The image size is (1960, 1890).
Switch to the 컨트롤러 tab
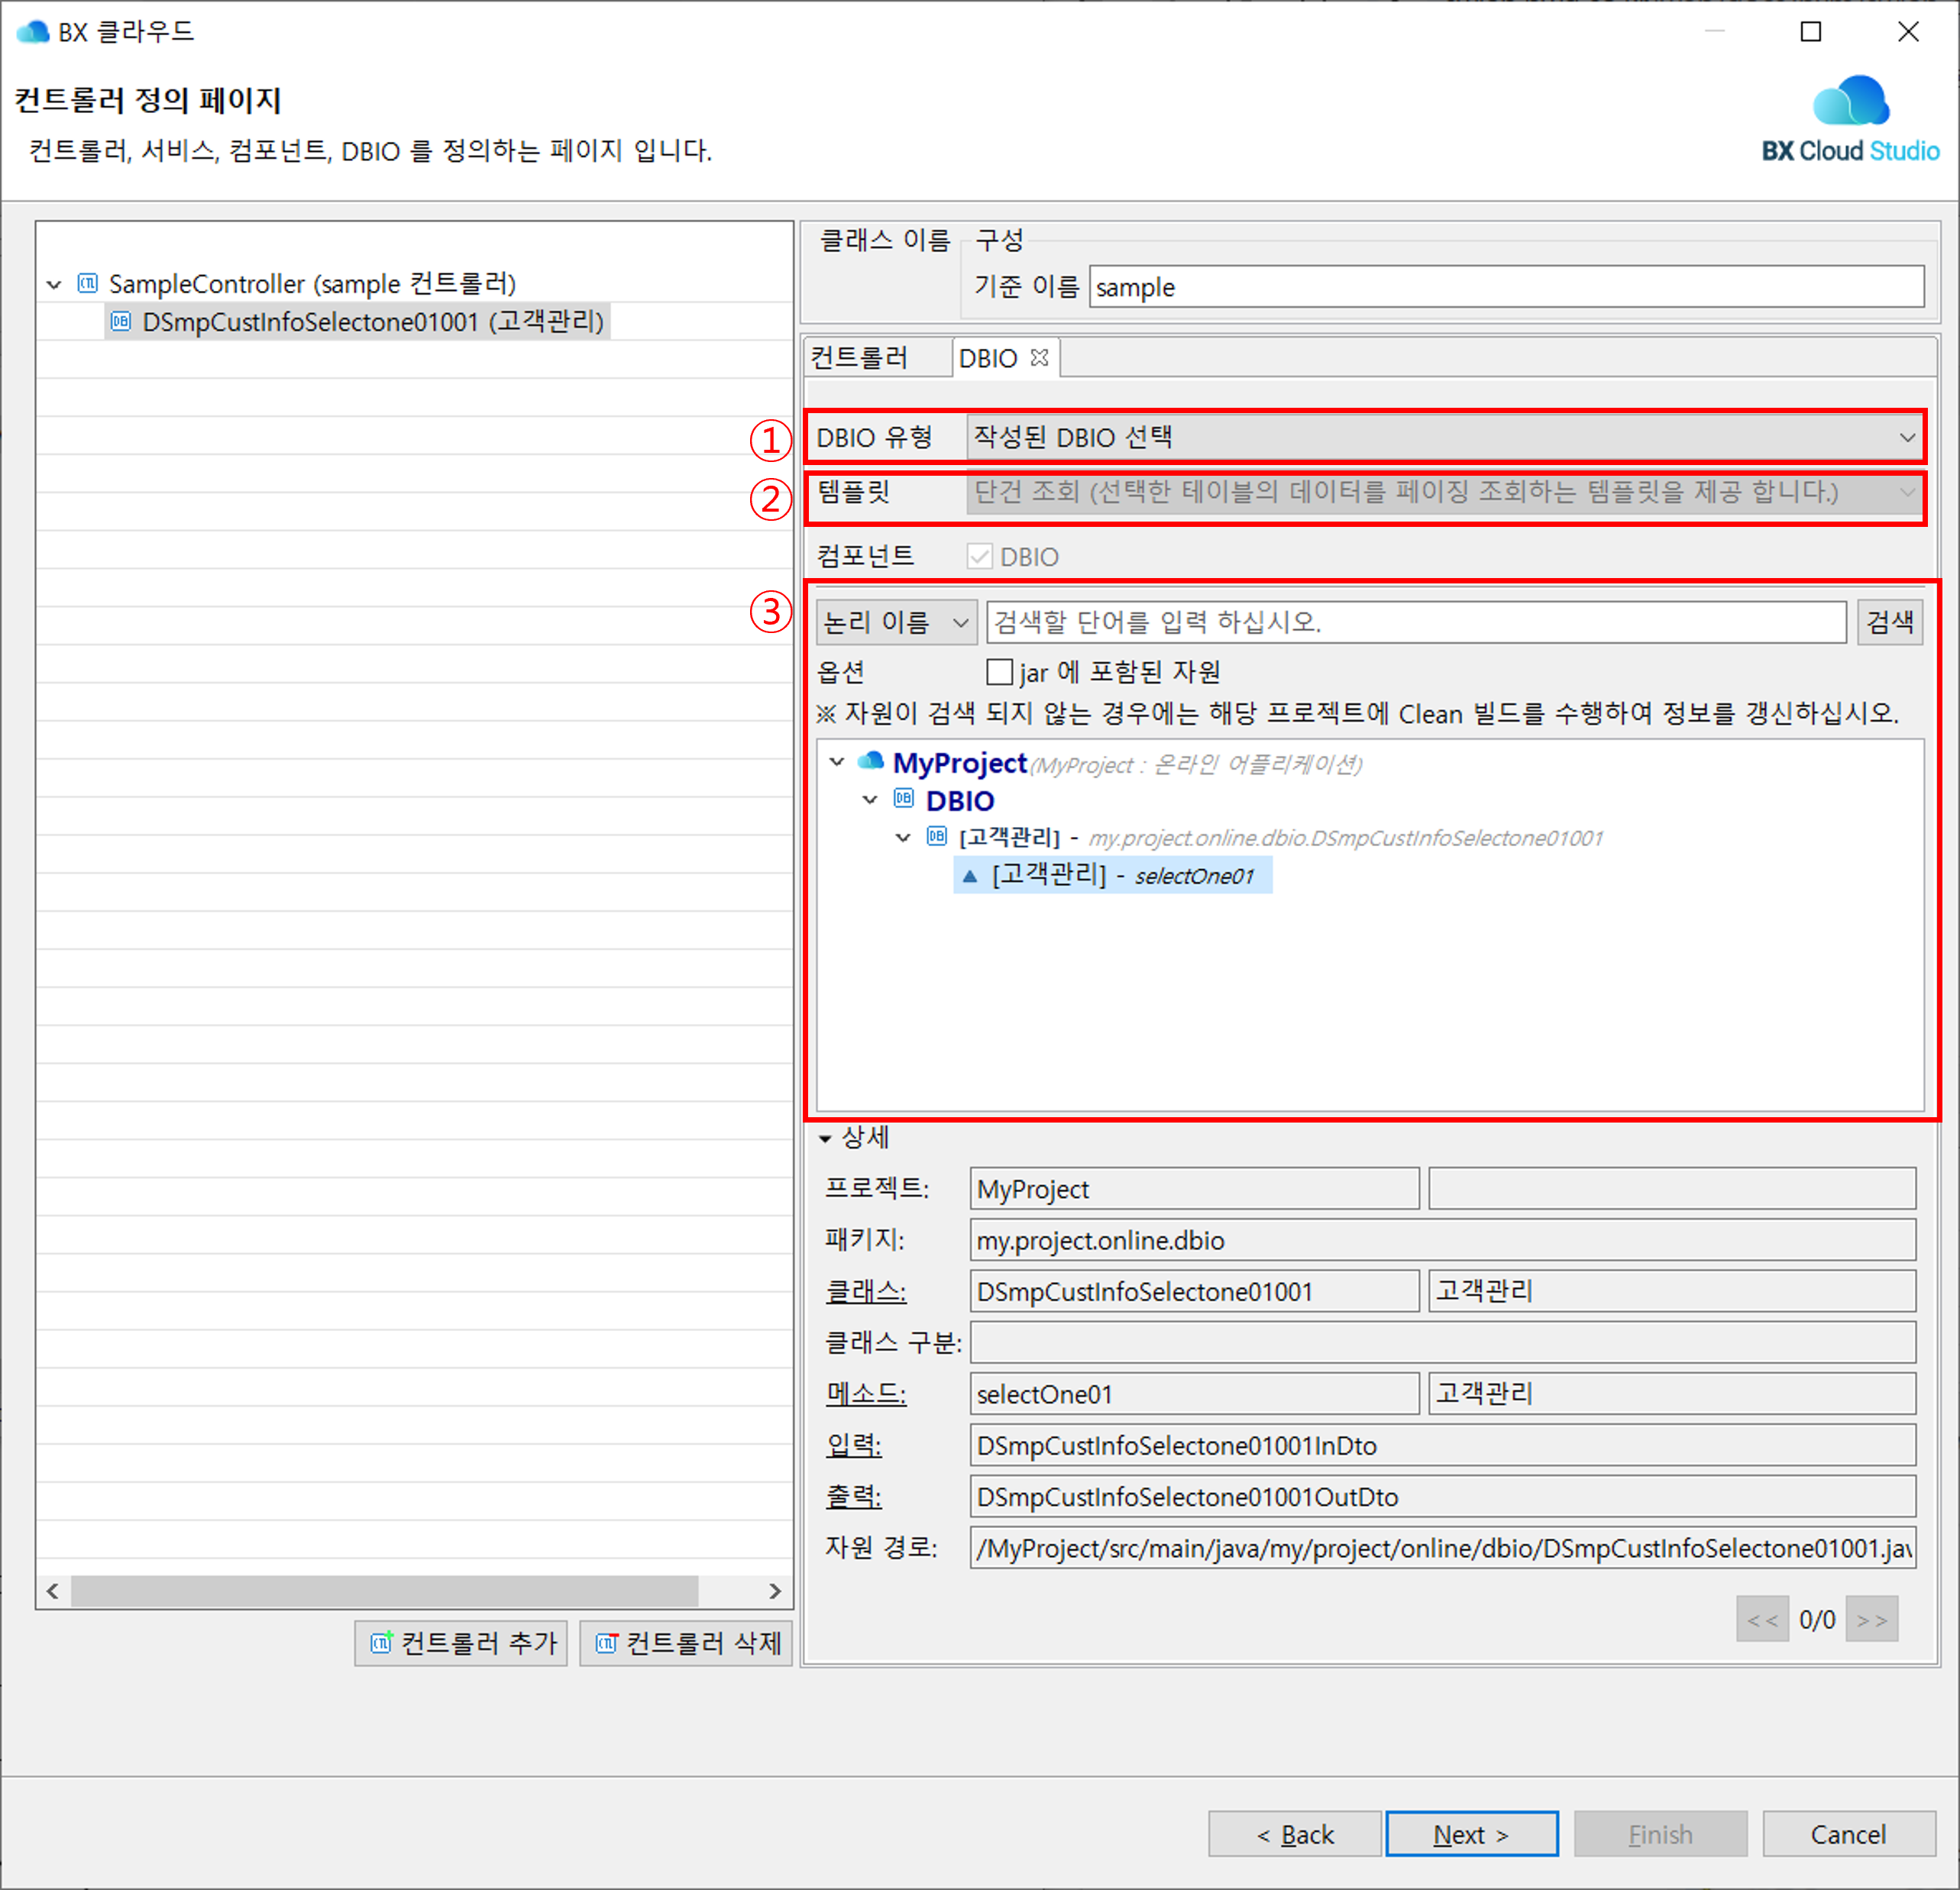(x=860, y=357)
